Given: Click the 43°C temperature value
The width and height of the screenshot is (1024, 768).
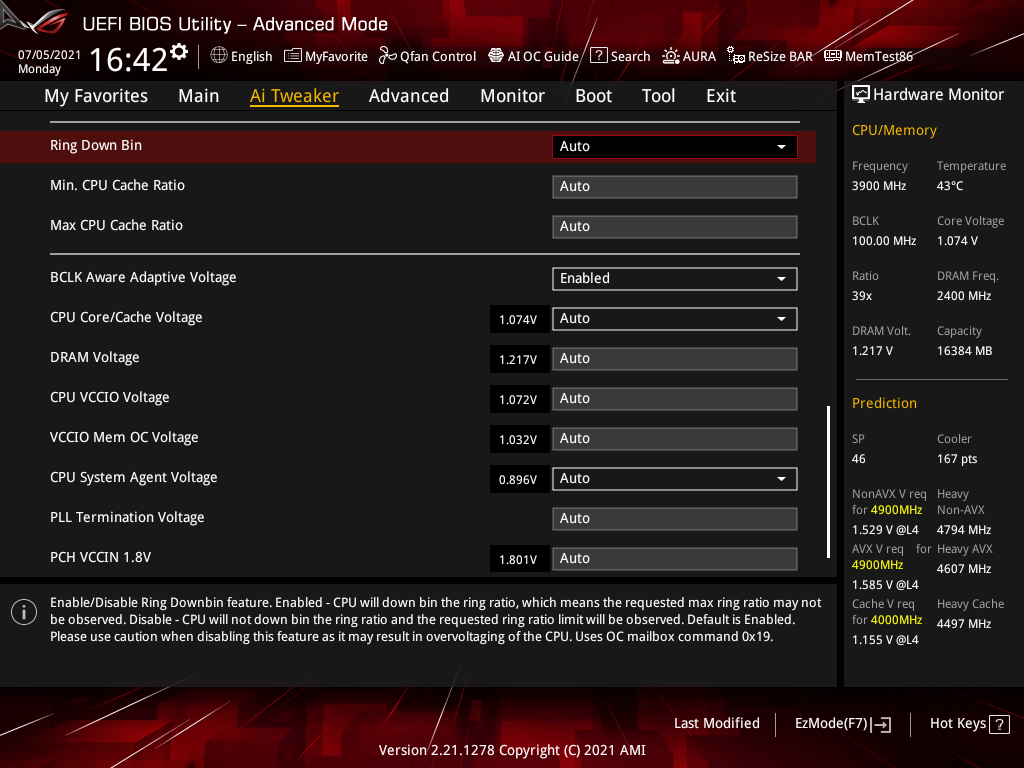Looking at the screenshot, I should 950,186.
